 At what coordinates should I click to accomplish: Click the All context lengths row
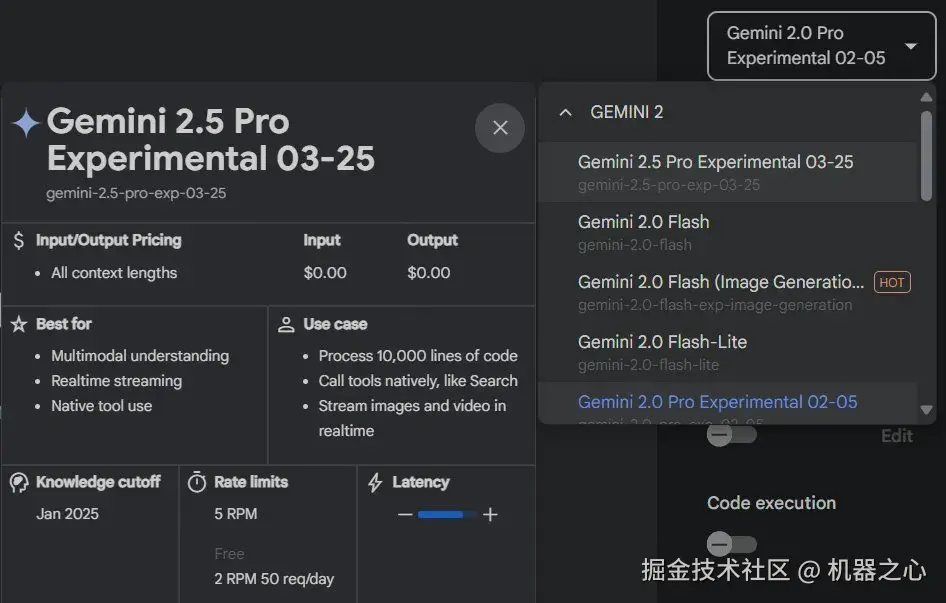pyautogui.click(x=114, y=273)
